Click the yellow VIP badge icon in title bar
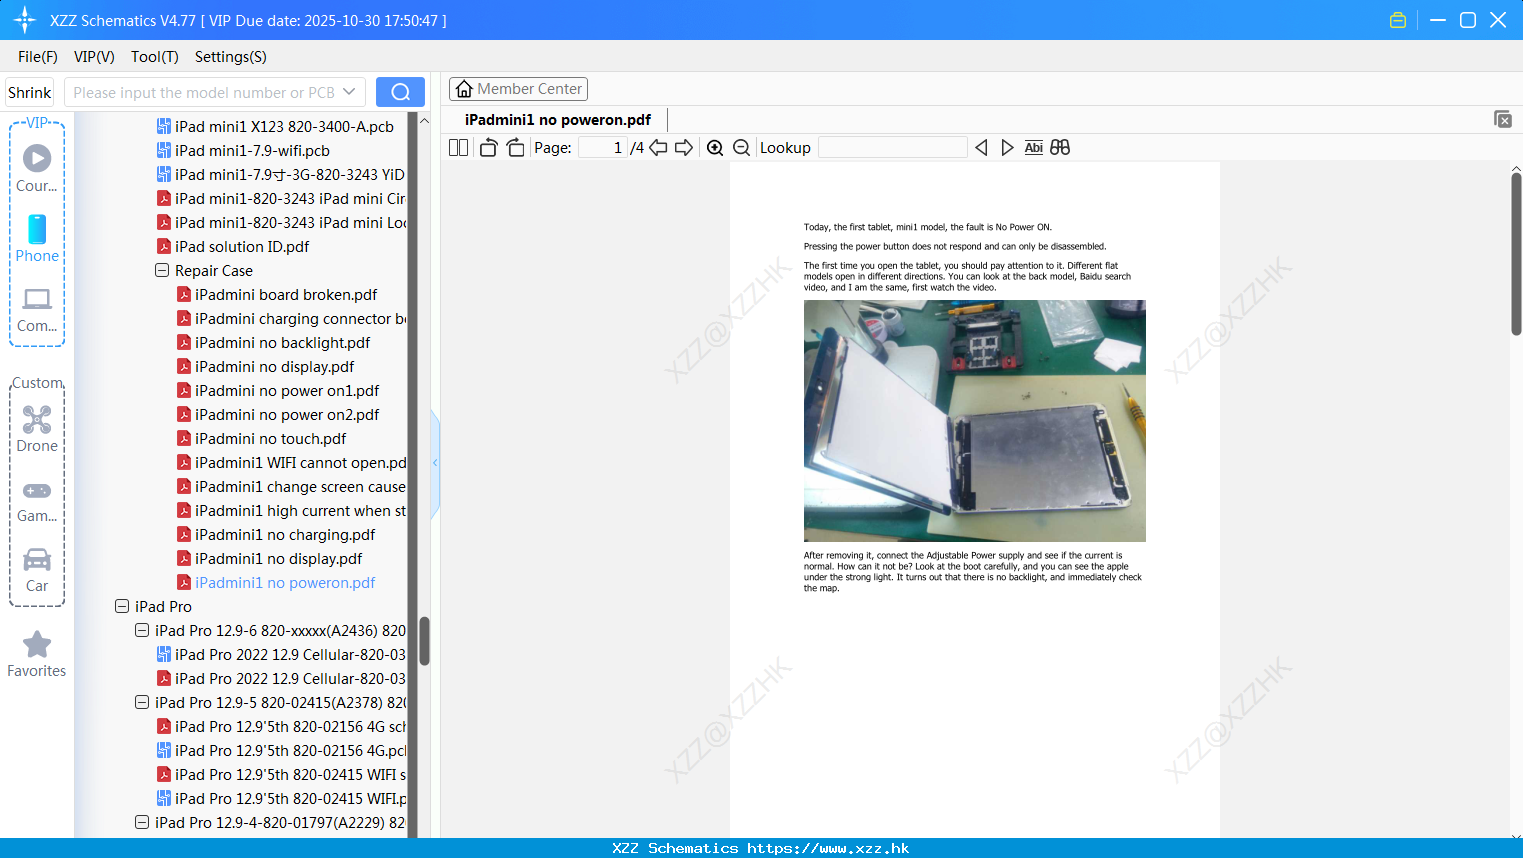This screenshot has height=858, width=1523. click(1398, 20)
